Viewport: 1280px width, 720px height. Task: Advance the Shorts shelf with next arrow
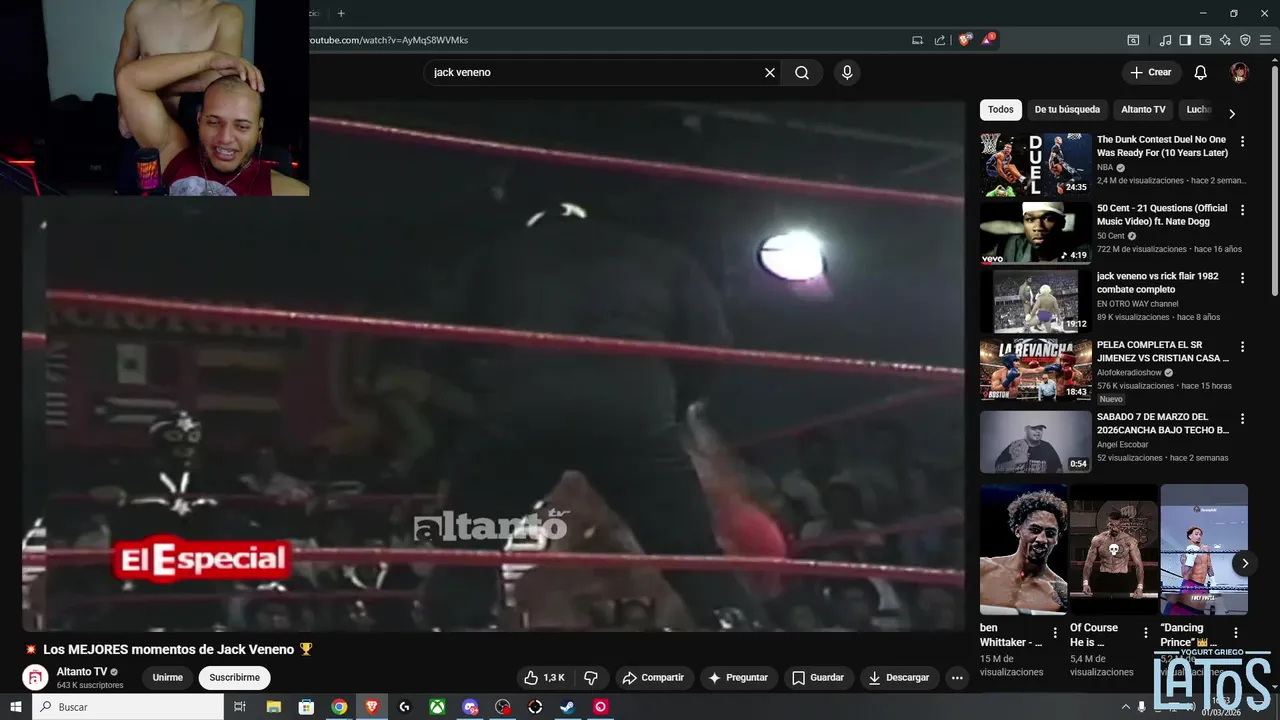click(1245, 563)
